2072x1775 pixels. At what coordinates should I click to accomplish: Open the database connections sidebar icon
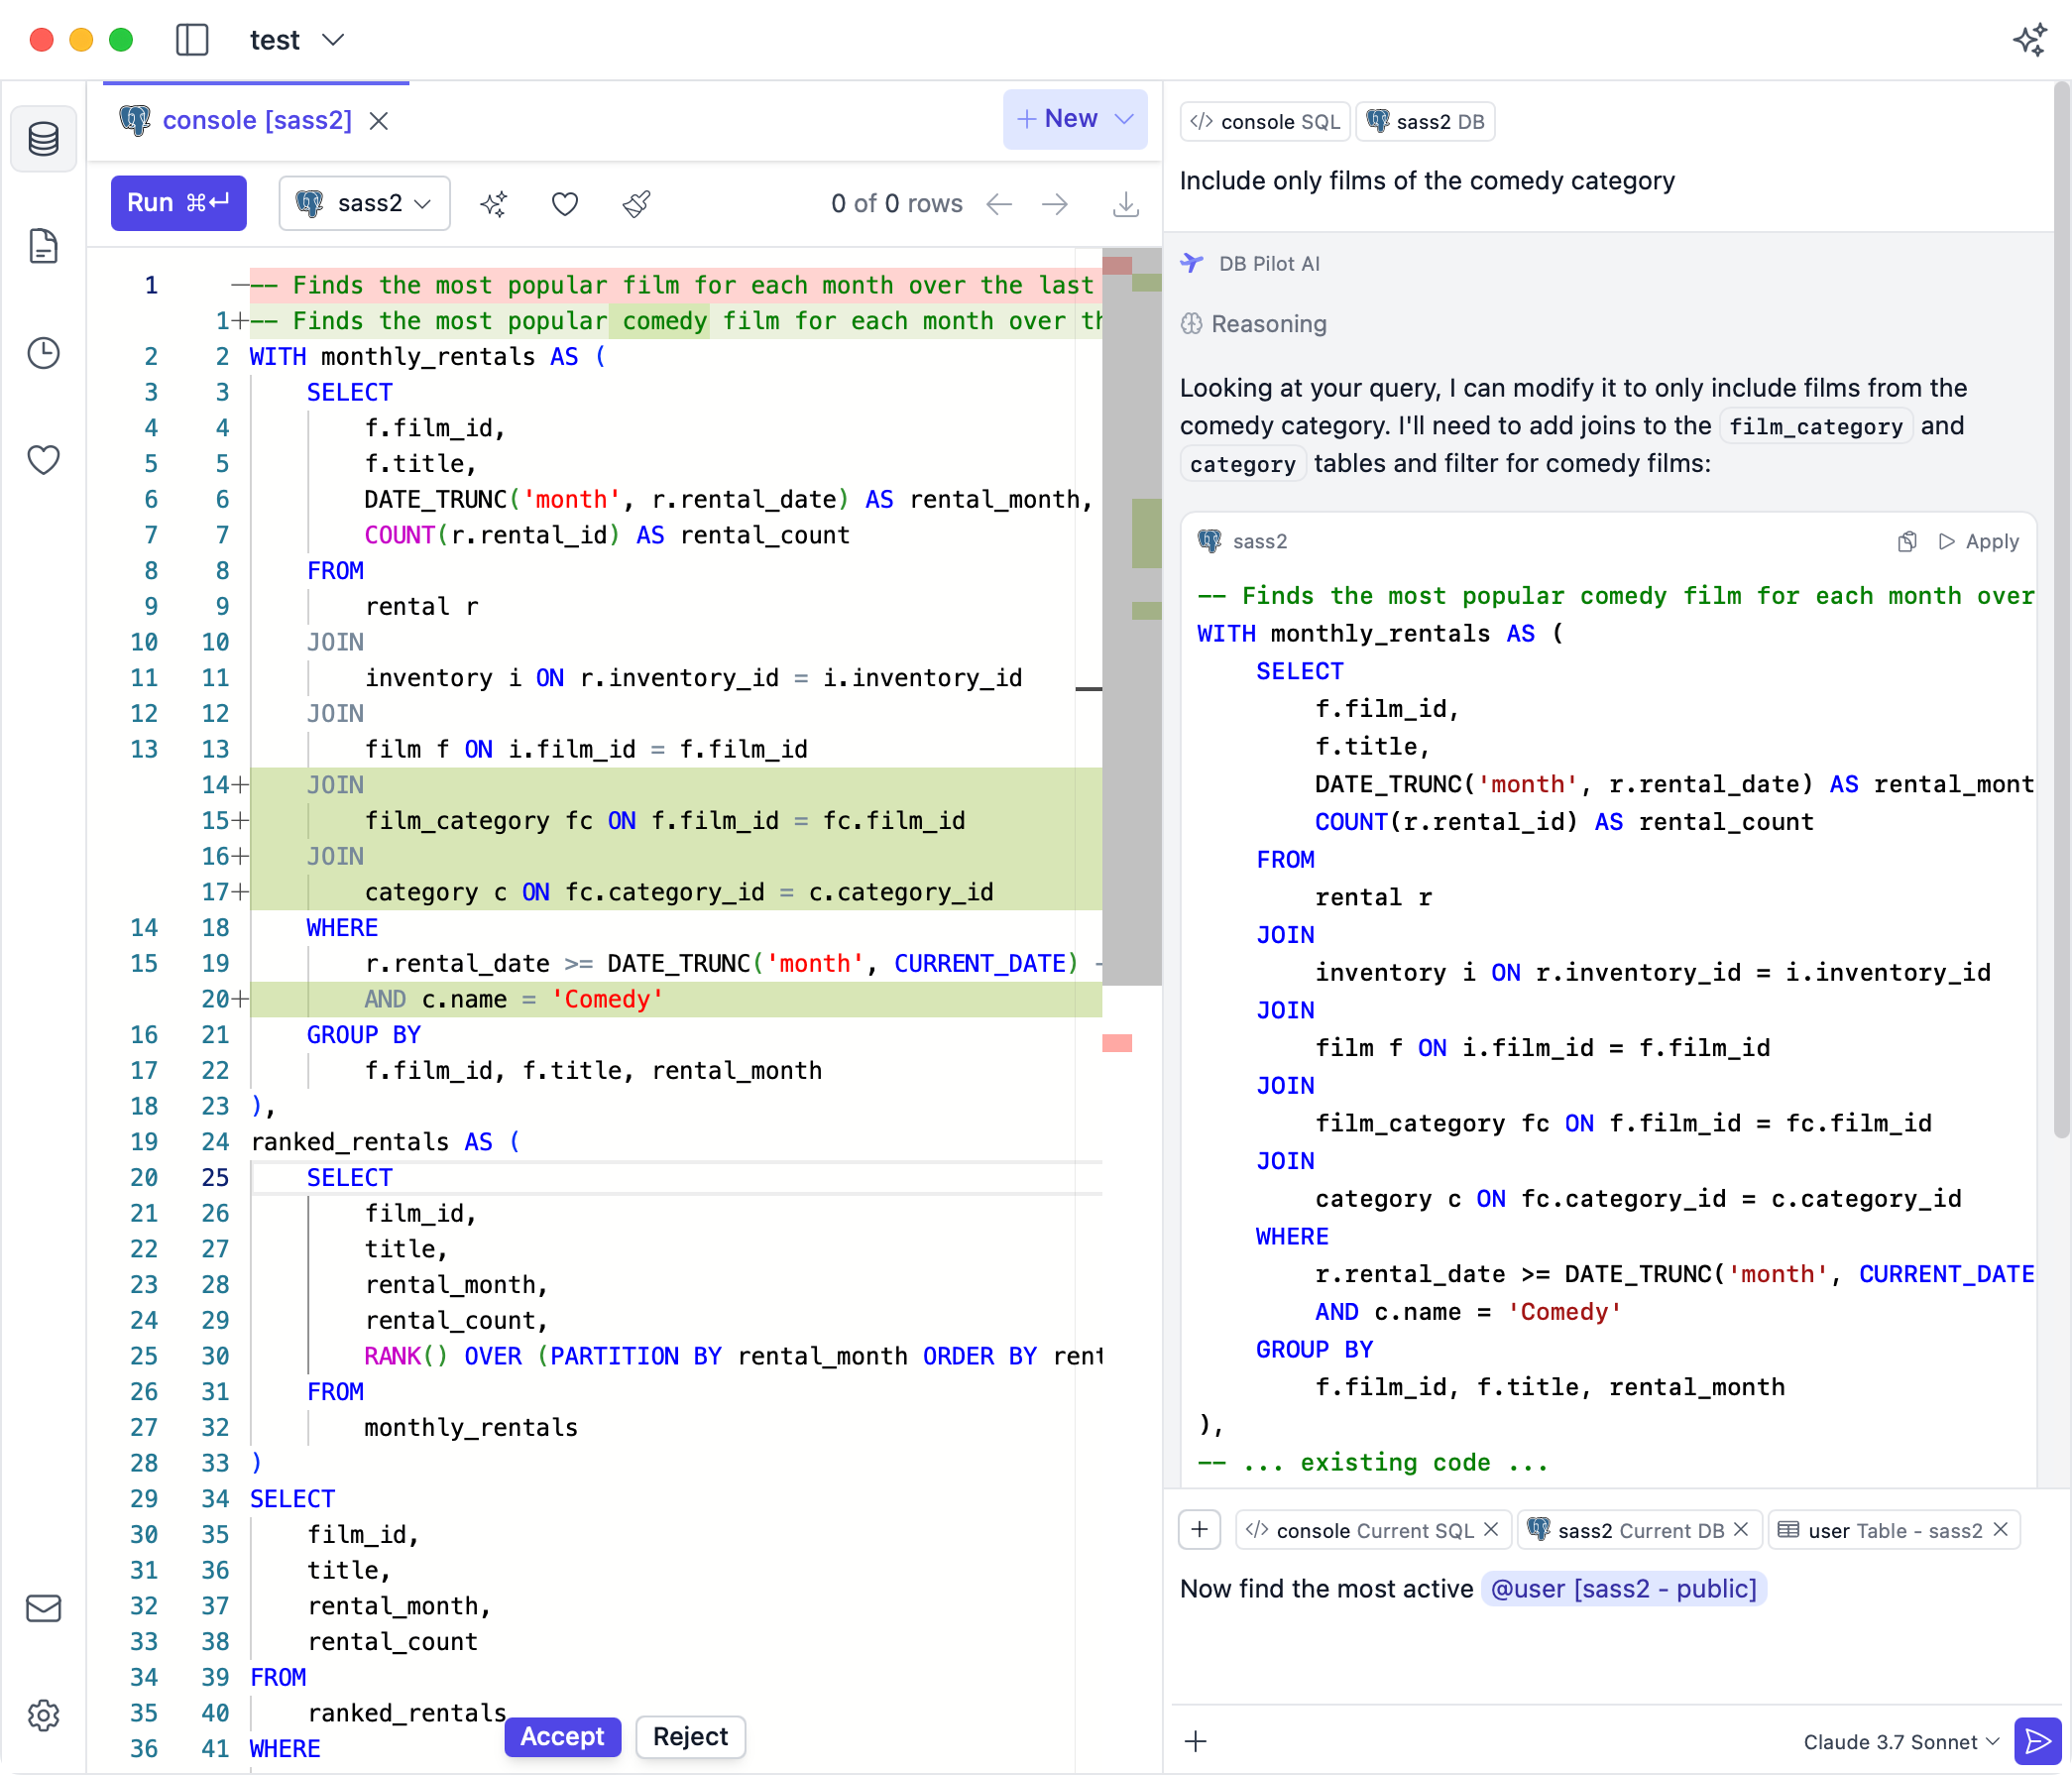(43, 139)
